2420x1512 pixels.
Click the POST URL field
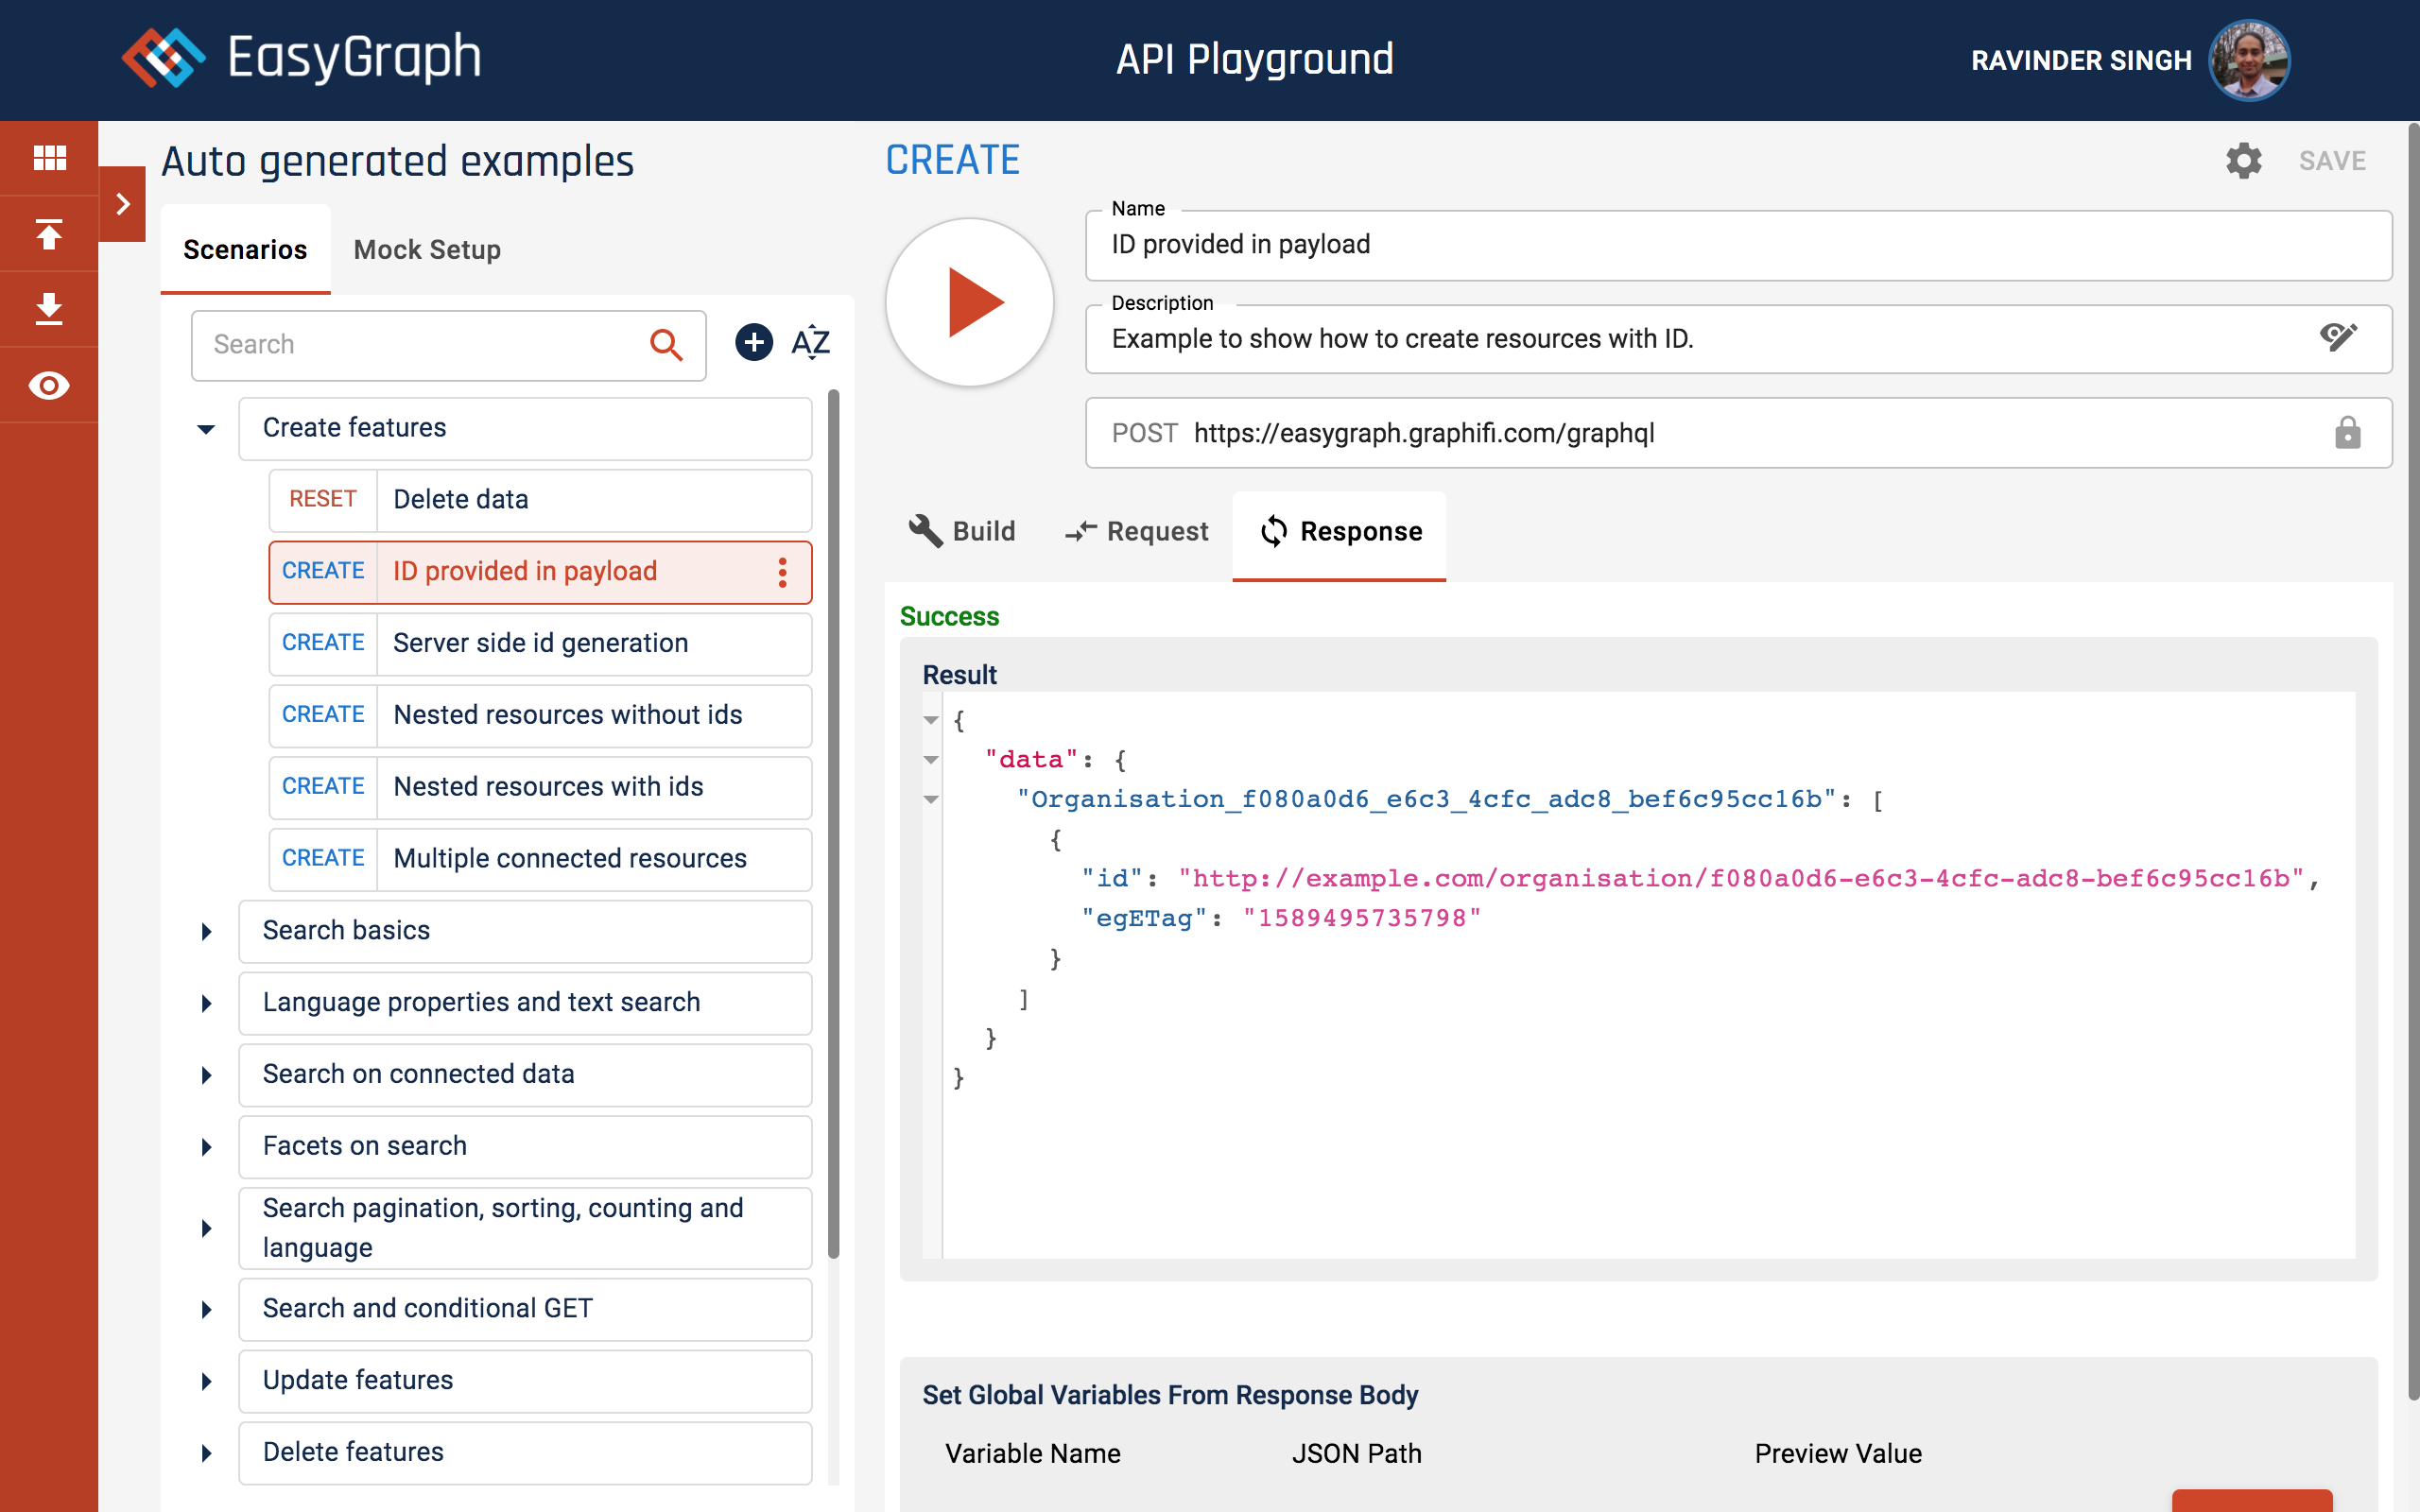[x=1738, y=433]
